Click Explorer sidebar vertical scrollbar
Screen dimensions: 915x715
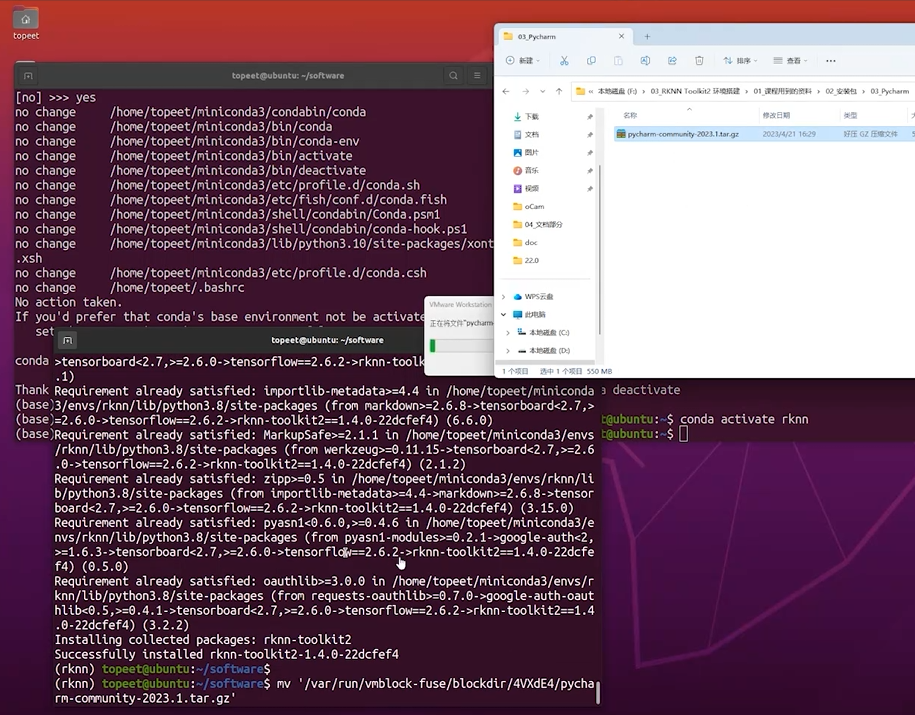coord(600,249)
